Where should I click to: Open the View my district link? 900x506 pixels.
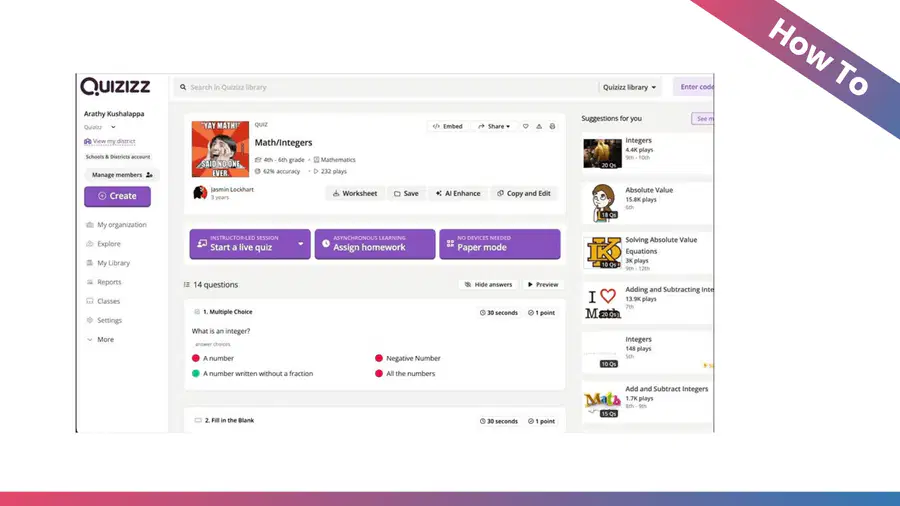tap(110, 141)
